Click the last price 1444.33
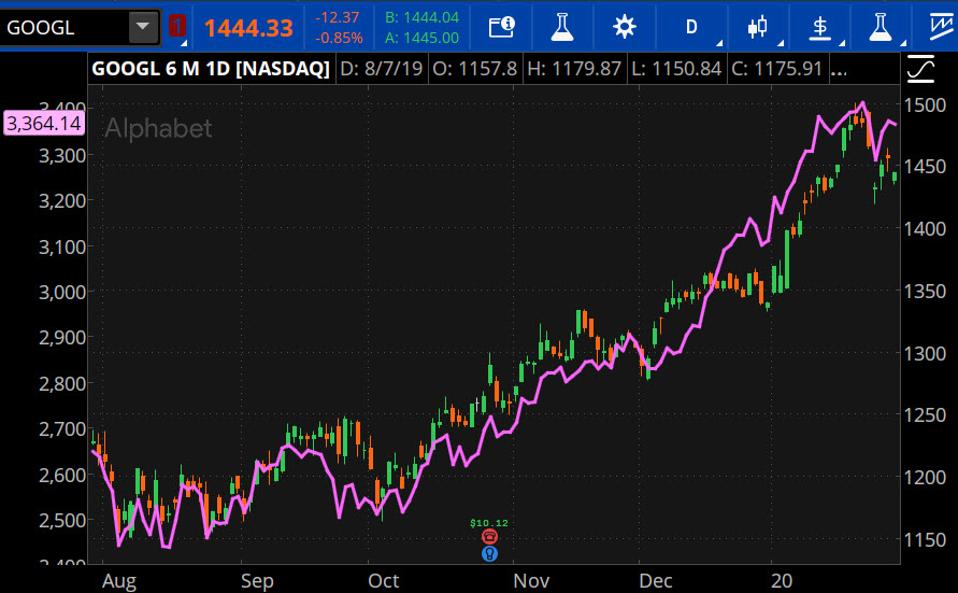 click(248, 28)
